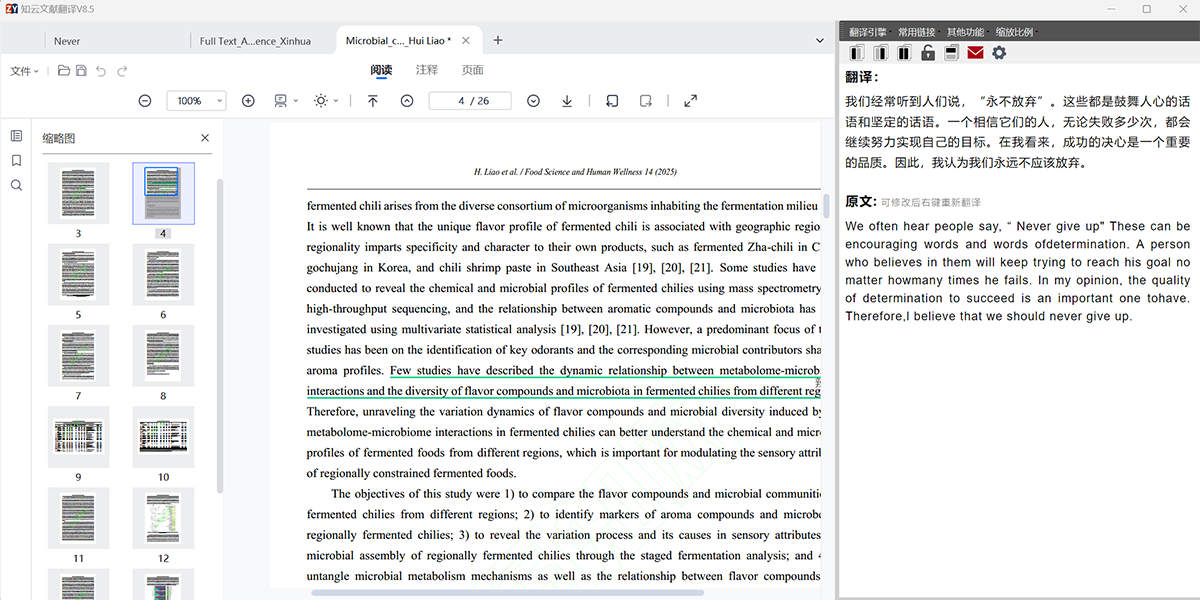Image resolution: width=1200 pixels, height=600 pixels.
Task: Open a new tab with plus button
Action: point(498,41)
